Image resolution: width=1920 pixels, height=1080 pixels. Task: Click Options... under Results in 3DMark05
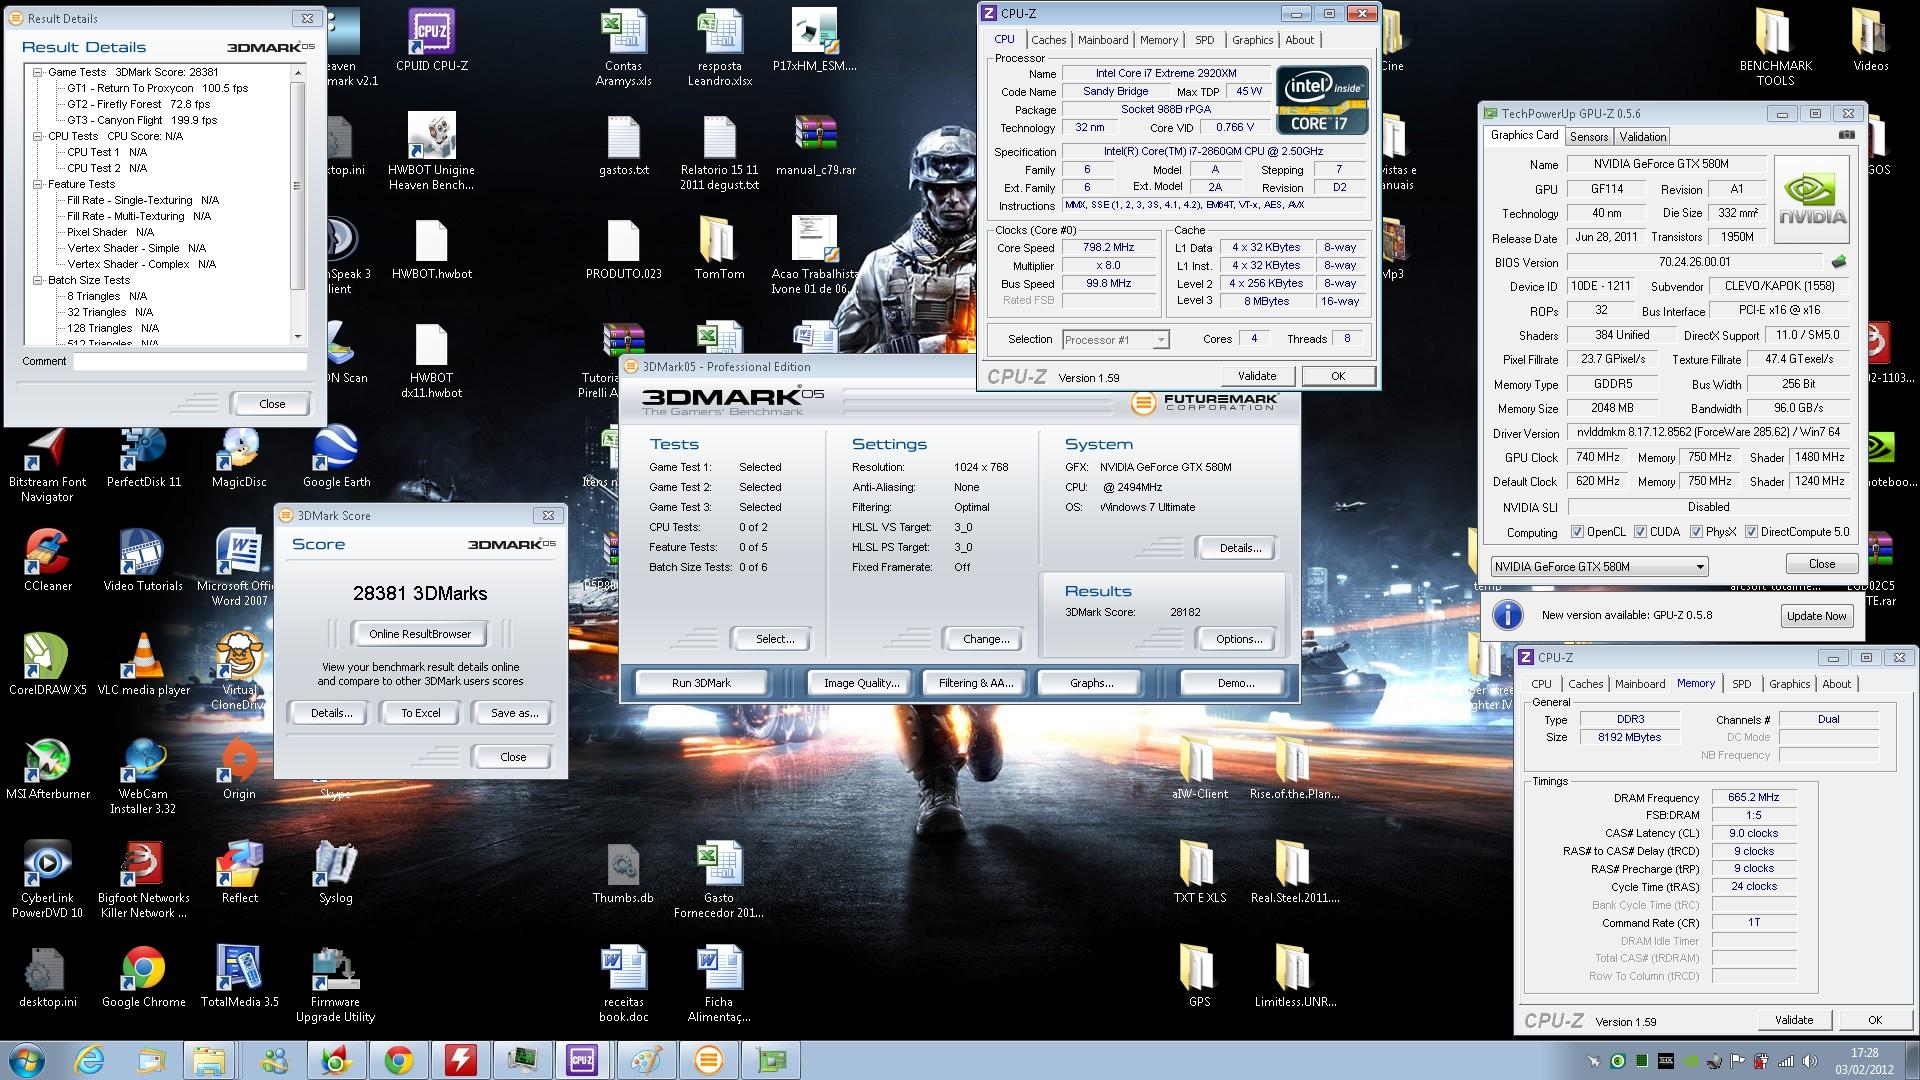1239,639
